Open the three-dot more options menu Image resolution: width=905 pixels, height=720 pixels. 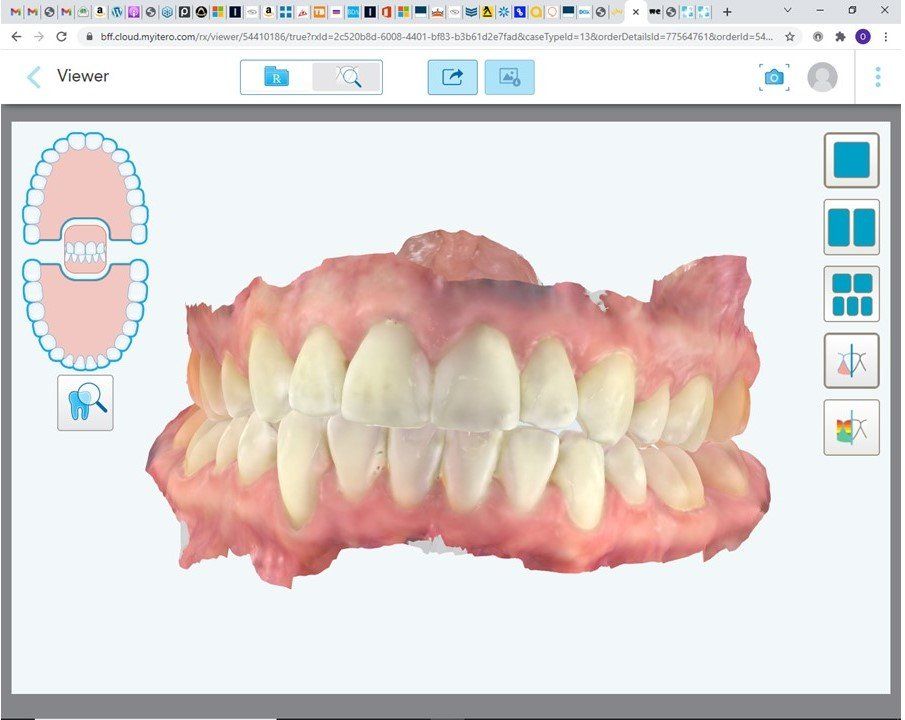coord(878,77)
